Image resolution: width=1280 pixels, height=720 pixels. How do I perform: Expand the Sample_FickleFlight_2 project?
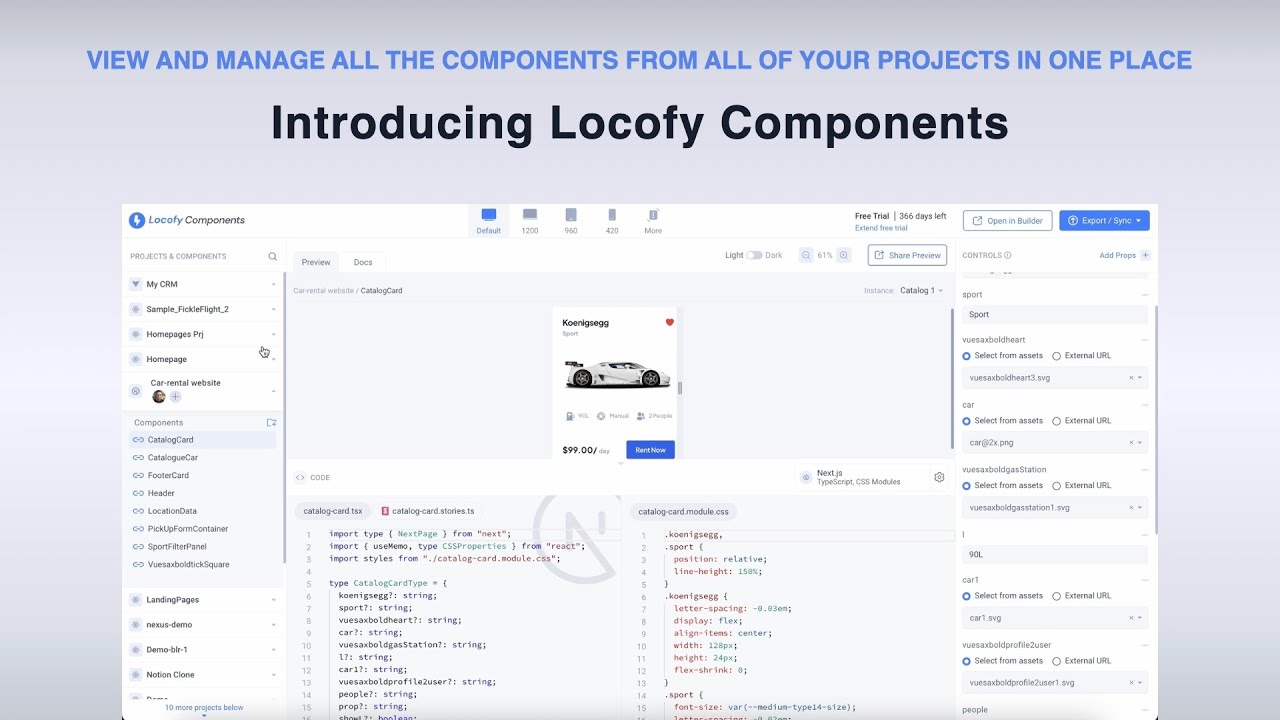coord(274,309)
